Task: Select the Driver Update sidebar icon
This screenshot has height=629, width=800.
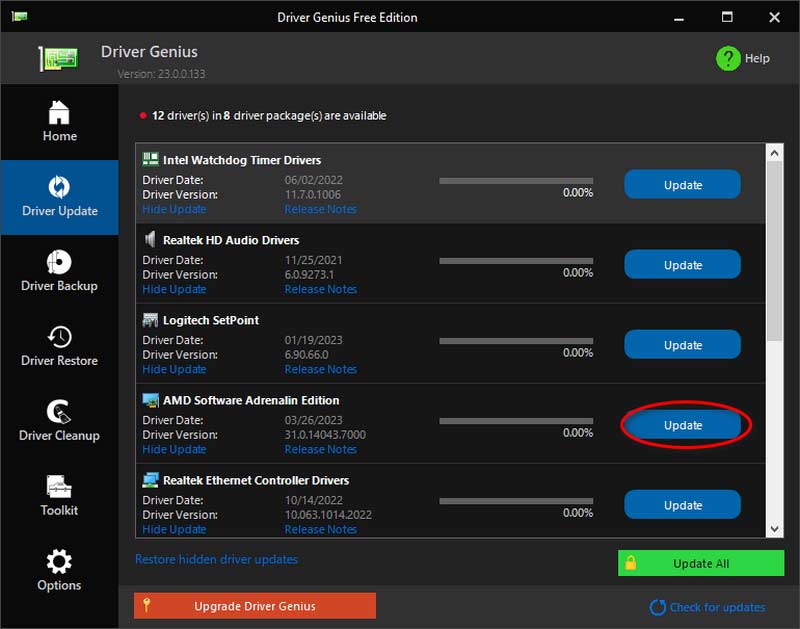Action: point(59,187)
